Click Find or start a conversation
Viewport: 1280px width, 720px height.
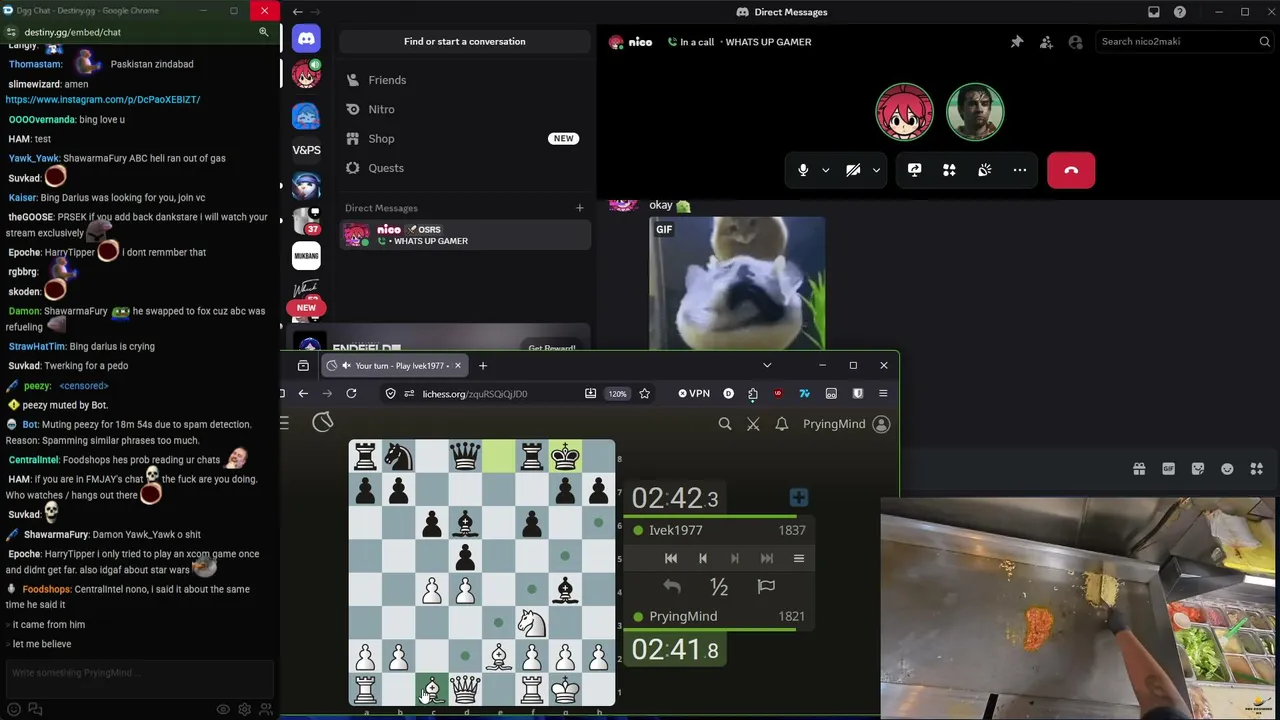pyautogui.click(x=464, y=42)
